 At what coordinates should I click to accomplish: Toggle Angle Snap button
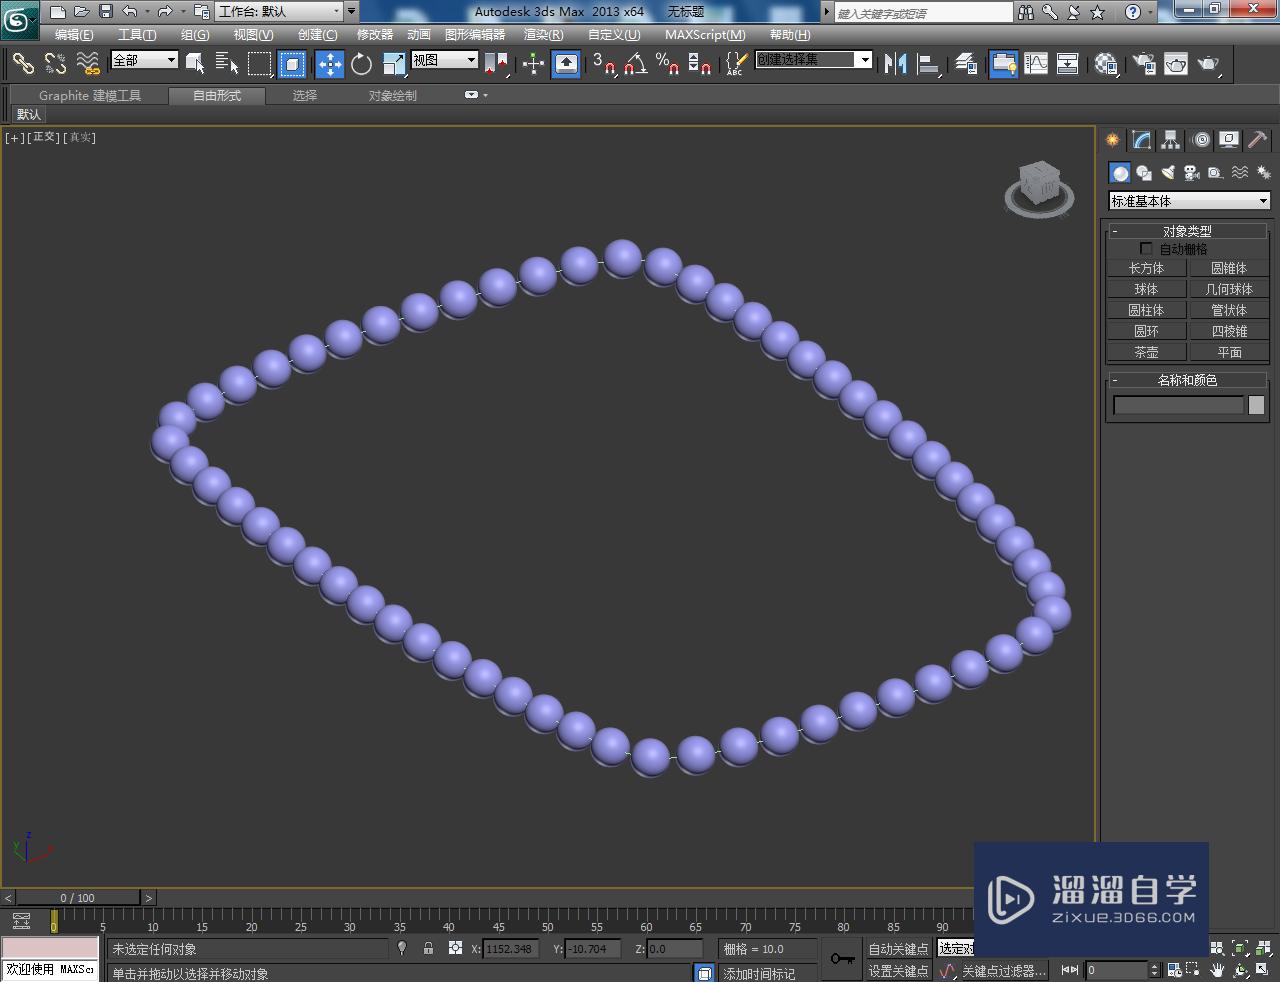(x=635, y=64)
